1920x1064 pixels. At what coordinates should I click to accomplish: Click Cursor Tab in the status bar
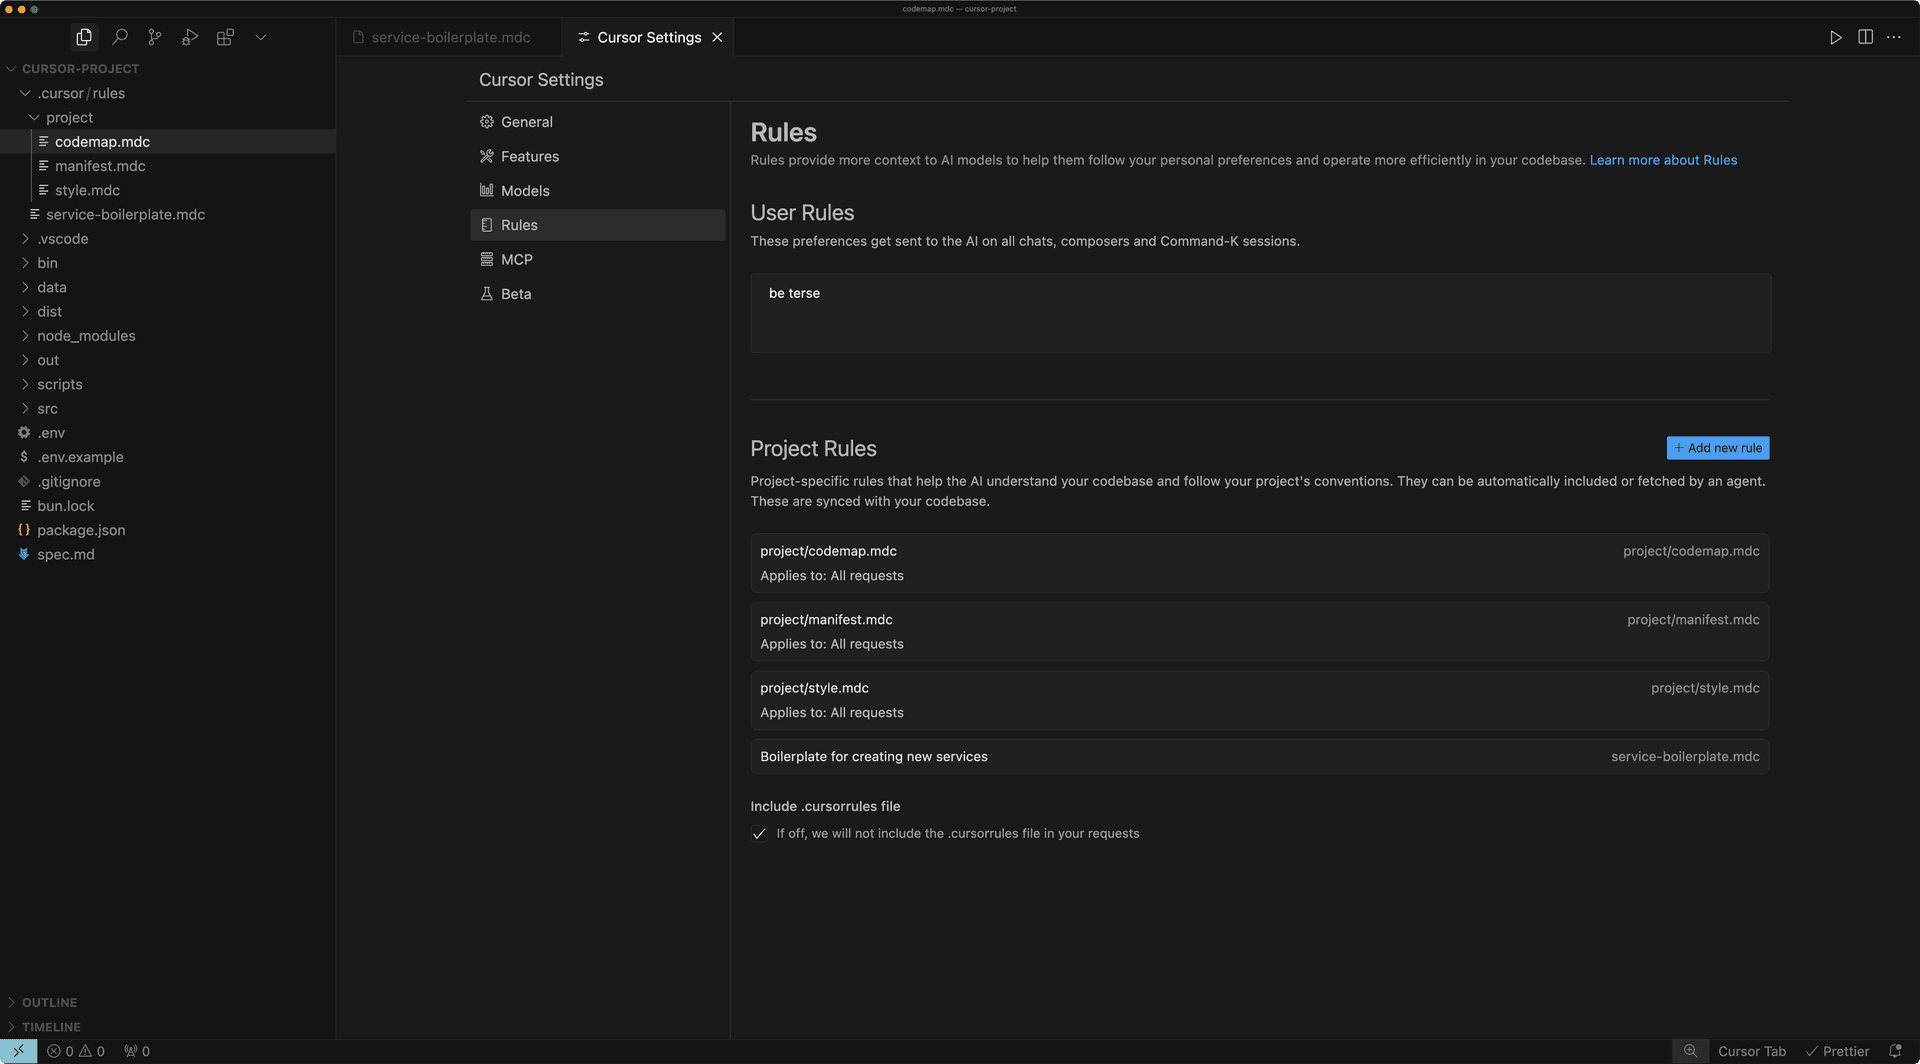1751,1051
